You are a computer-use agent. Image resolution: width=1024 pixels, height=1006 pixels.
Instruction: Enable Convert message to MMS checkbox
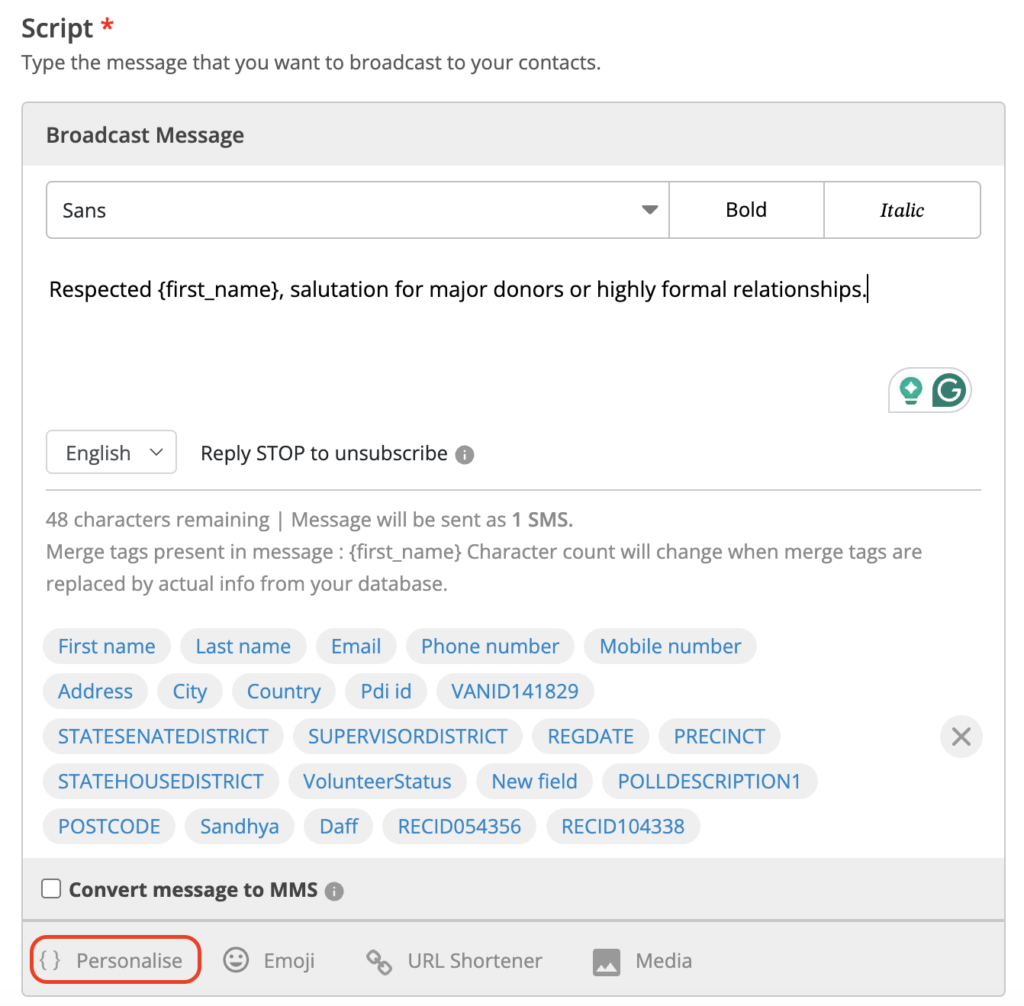(52, 889)
